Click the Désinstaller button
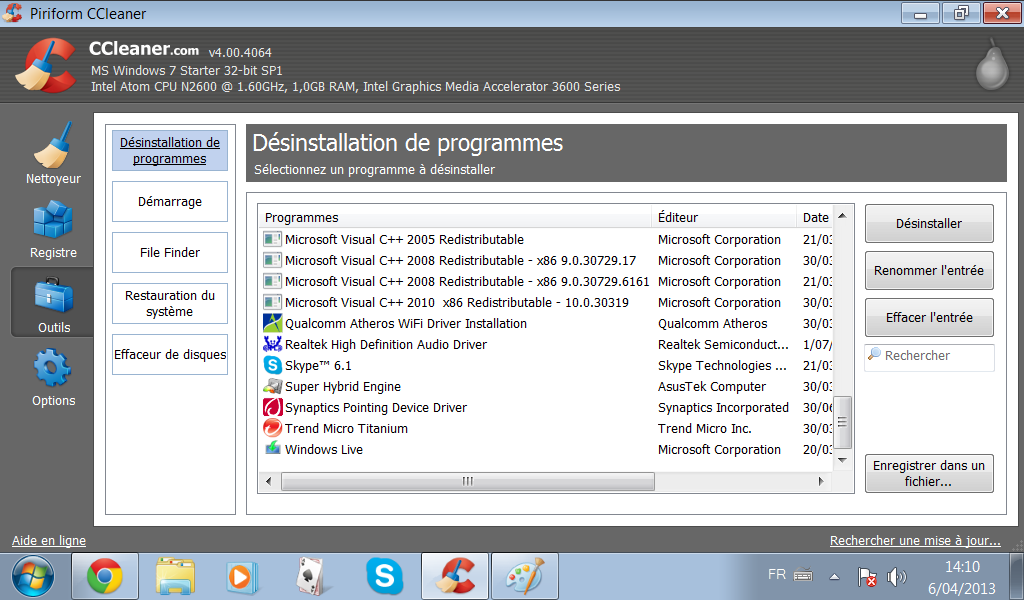Image resolution: width=1024 pixels, height=600 pixels. (929, 223)
